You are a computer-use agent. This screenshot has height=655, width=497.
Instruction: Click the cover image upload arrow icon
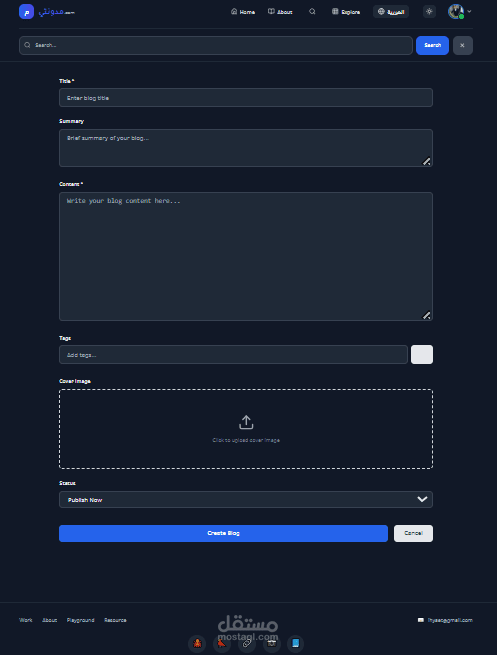click(246, 422)
